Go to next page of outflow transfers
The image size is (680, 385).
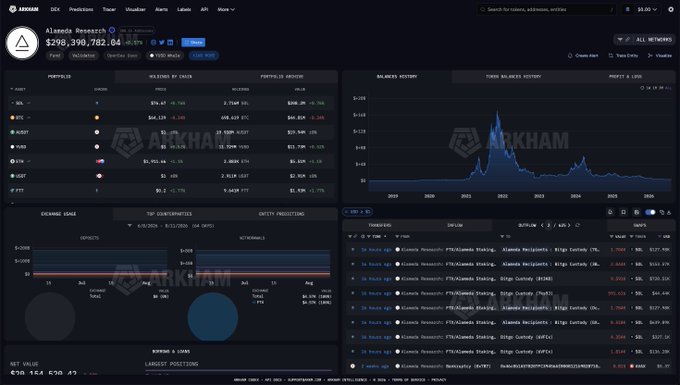click(569, 225)
